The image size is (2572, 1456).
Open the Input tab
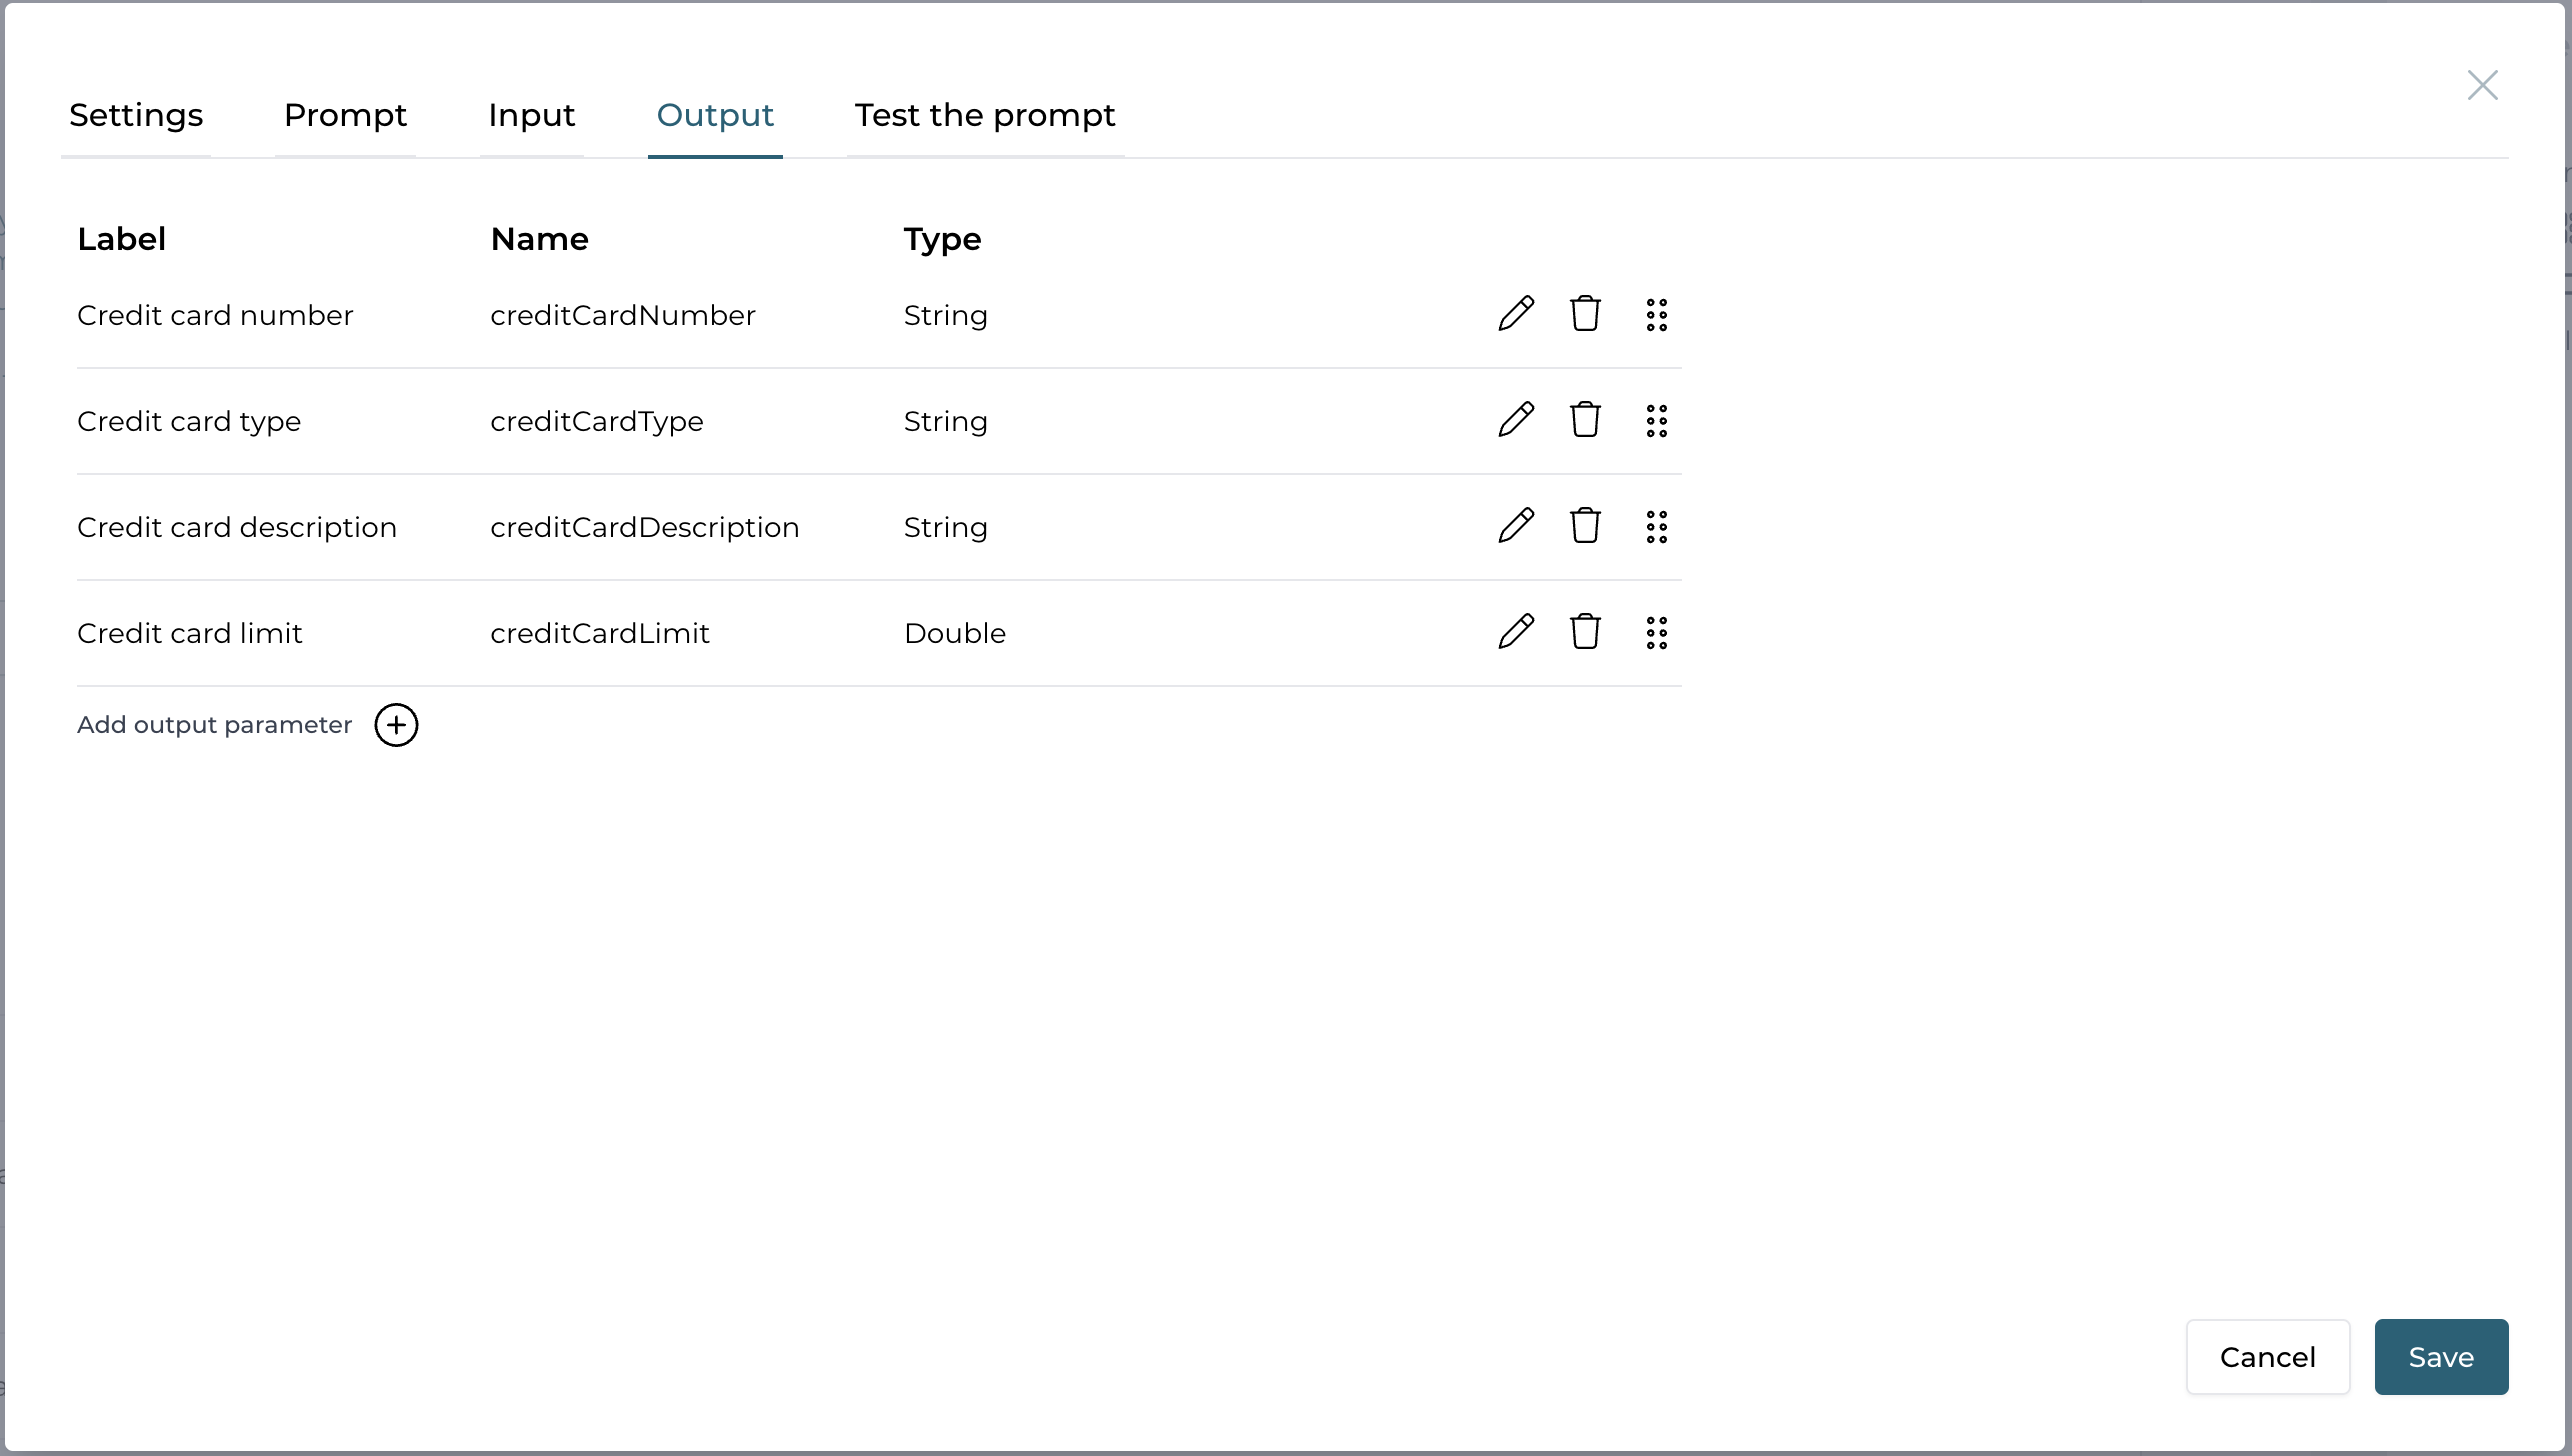530,115
